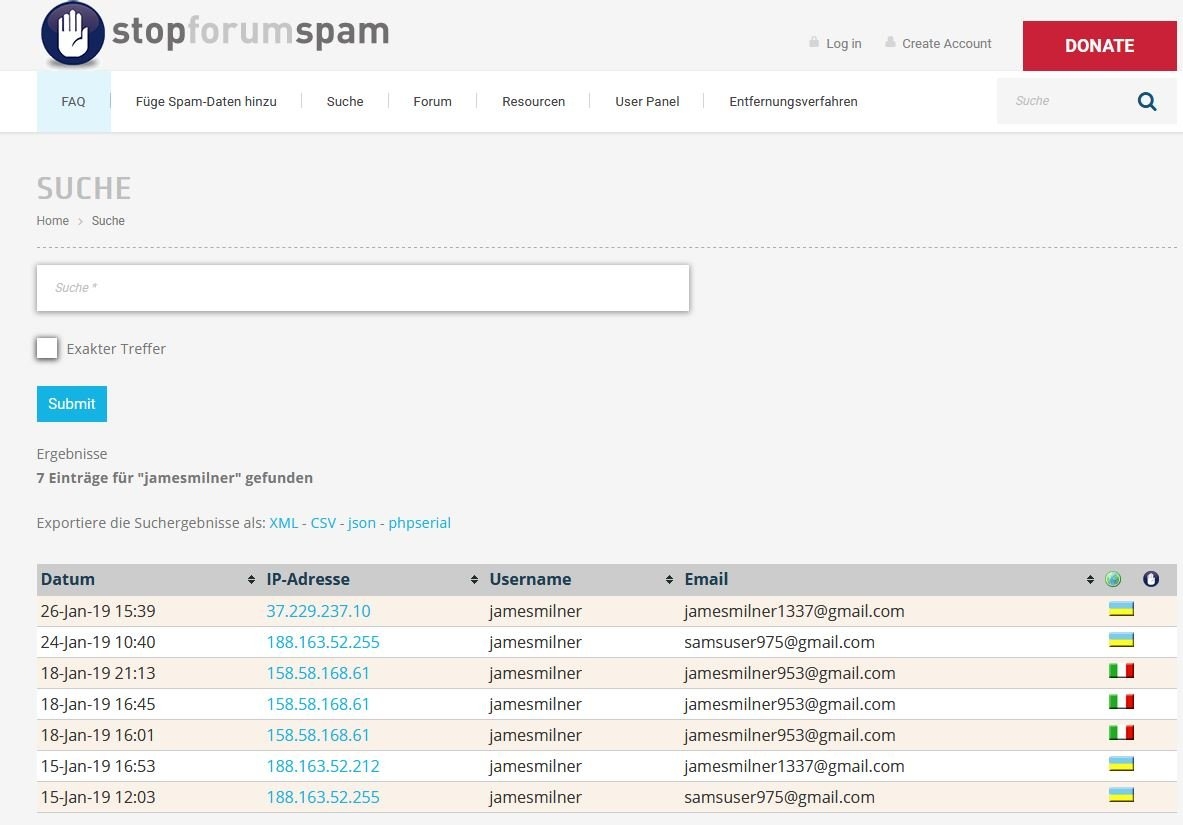
Task: Sort table by Datum column arrows
Action: pyautogui.click(x=250, y=580)
